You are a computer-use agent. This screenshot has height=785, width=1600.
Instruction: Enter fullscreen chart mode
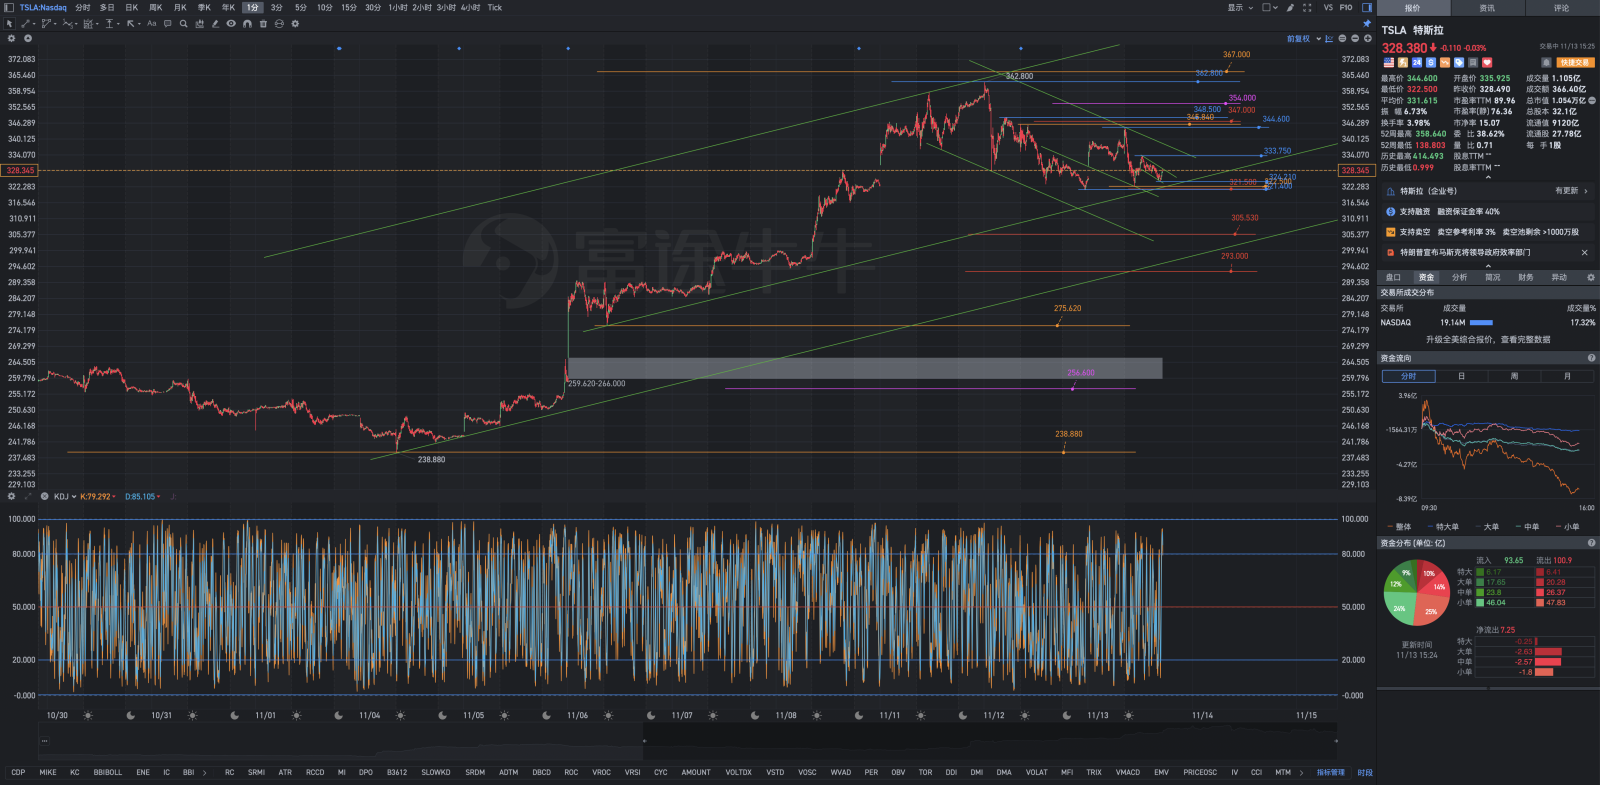1307,7
